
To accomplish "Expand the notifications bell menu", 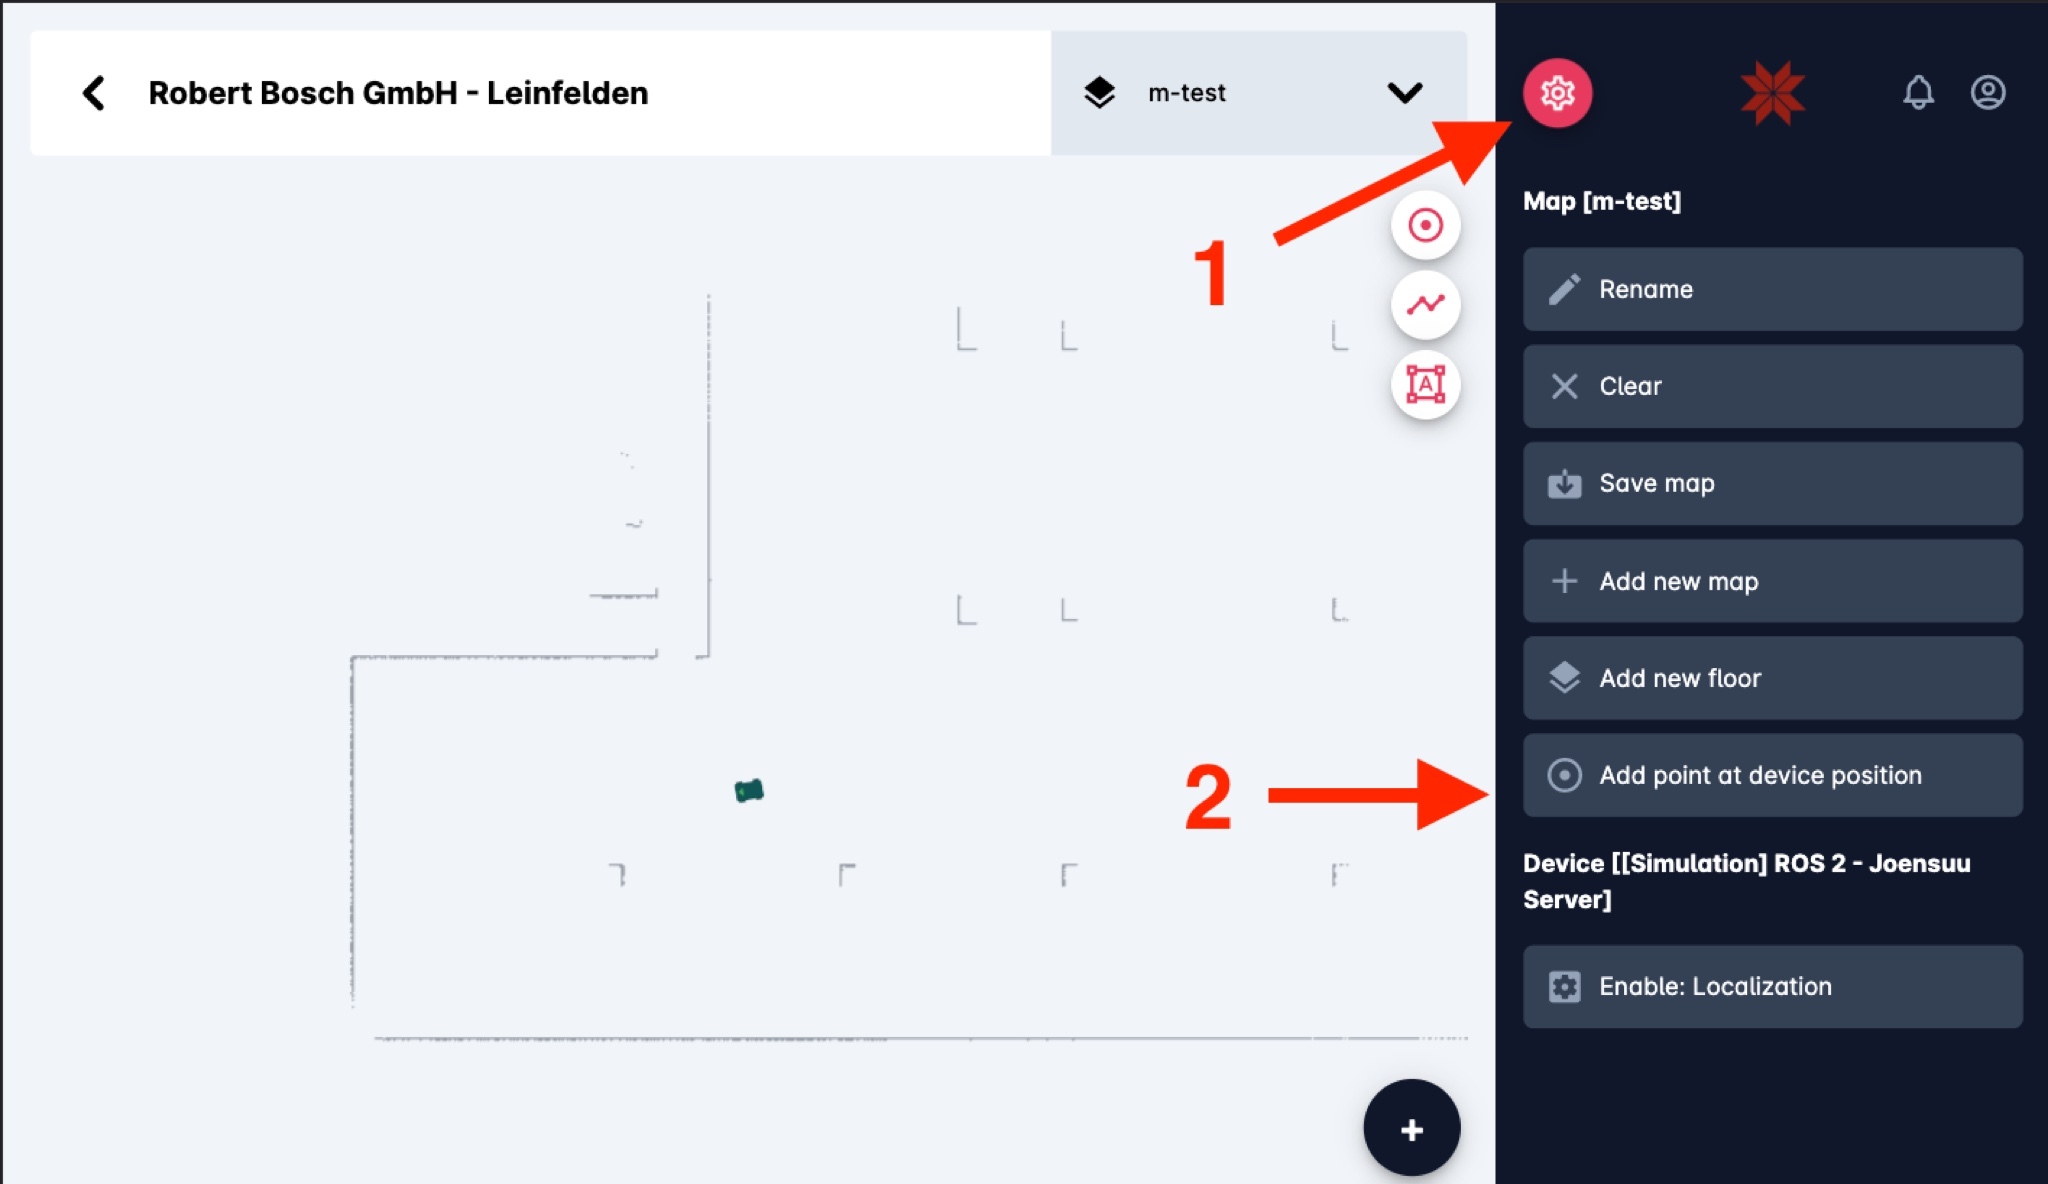I will click(1918, 92).
